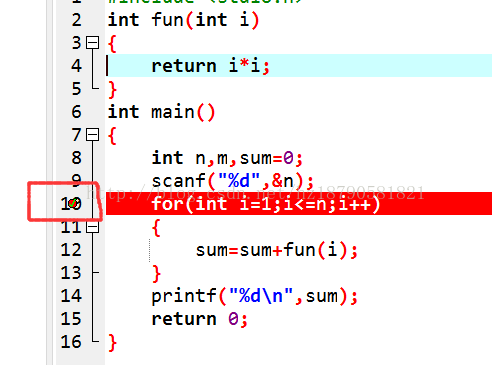Screen dimensions: 492x365
Task: Click the 'return 0;' statement
Action: [x=199, y=319]
